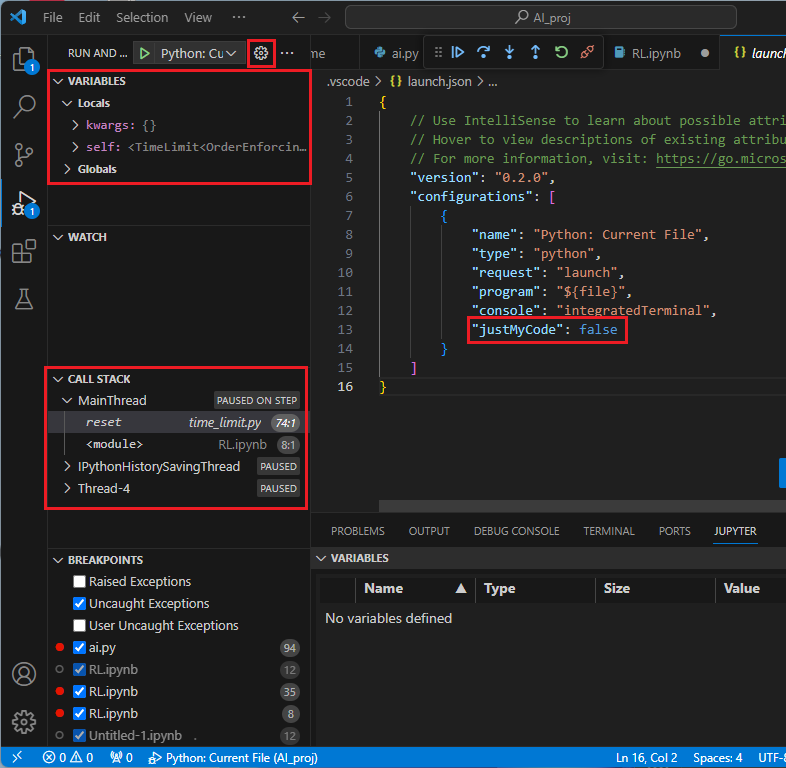Collapse the VARIABLES section in sidebar
Image resolution: width=786 pixels, height=768 pixels.
58,81
